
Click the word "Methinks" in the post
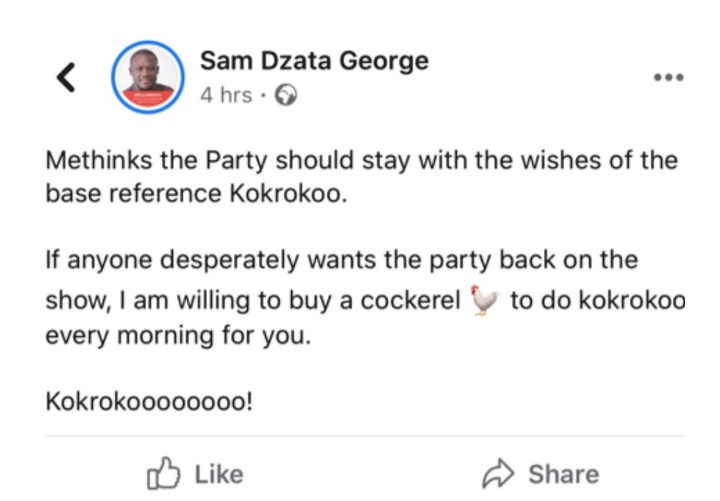[93, 161]
